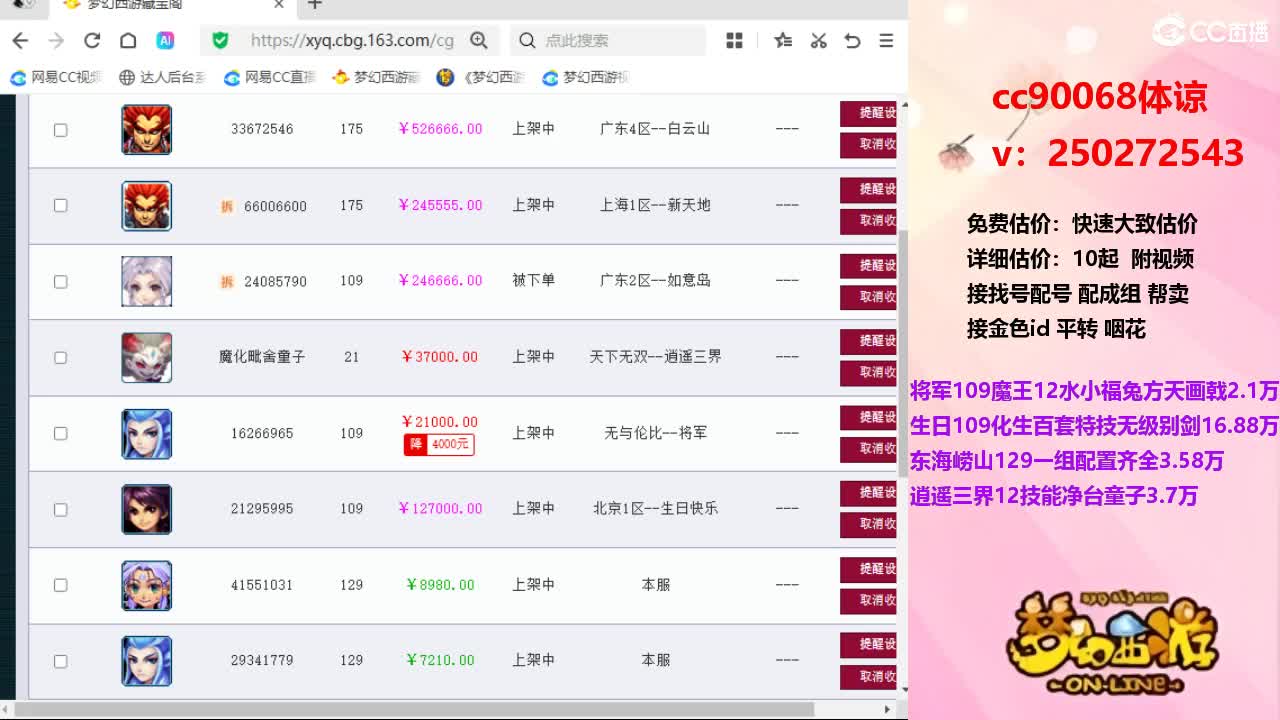1280x720 pixels.
Task: Open the avatar thumbnail for 魔化毗舍童子
Action: coord(146,357)
